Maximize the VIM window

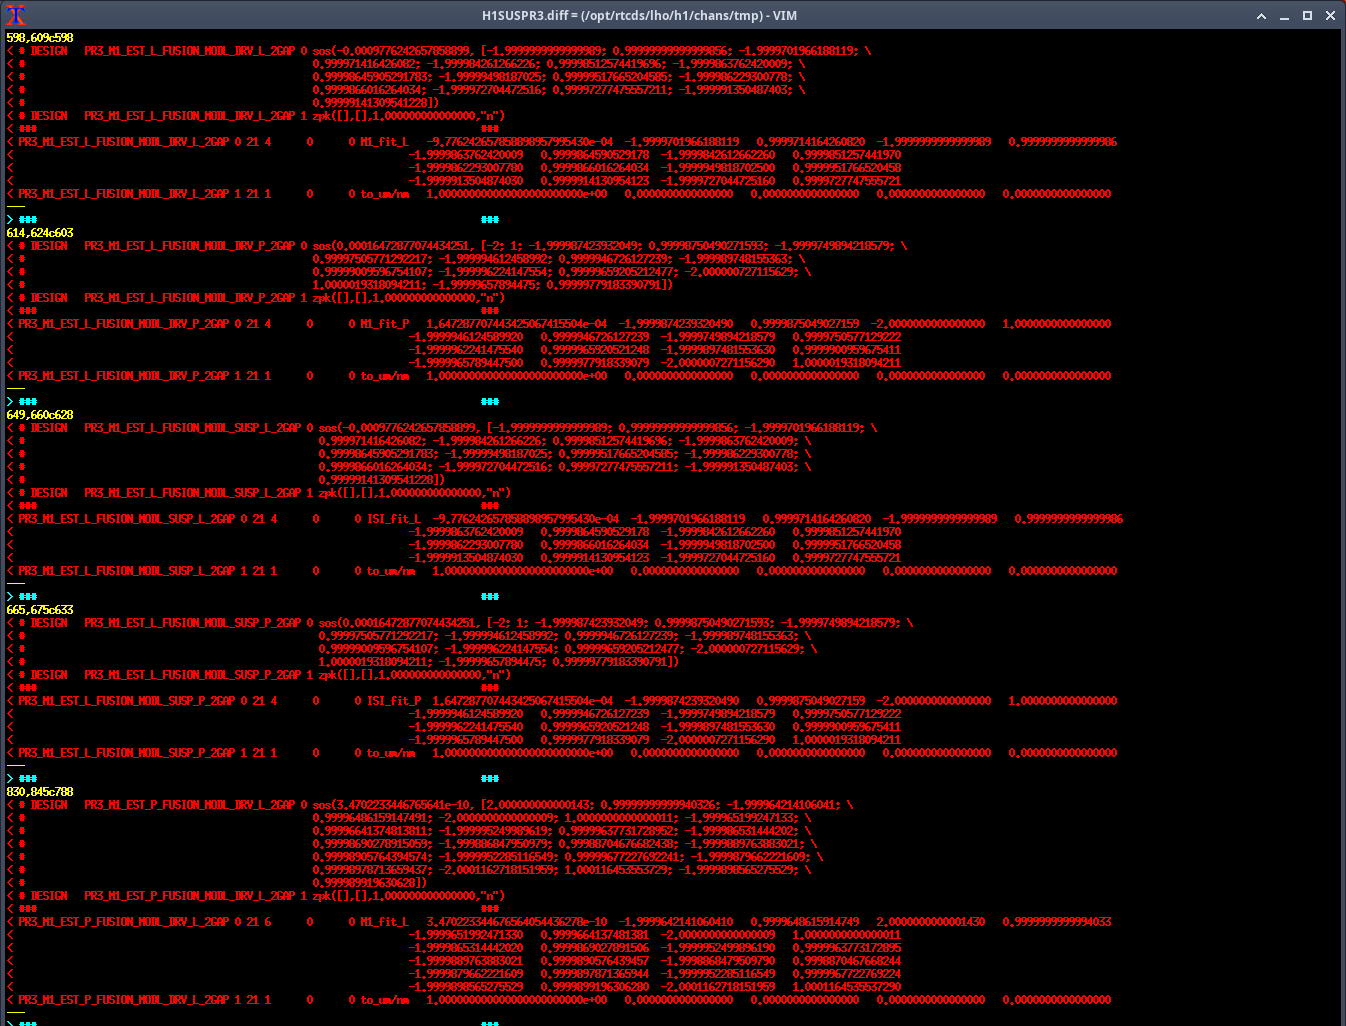click(x=1307, y=16)
